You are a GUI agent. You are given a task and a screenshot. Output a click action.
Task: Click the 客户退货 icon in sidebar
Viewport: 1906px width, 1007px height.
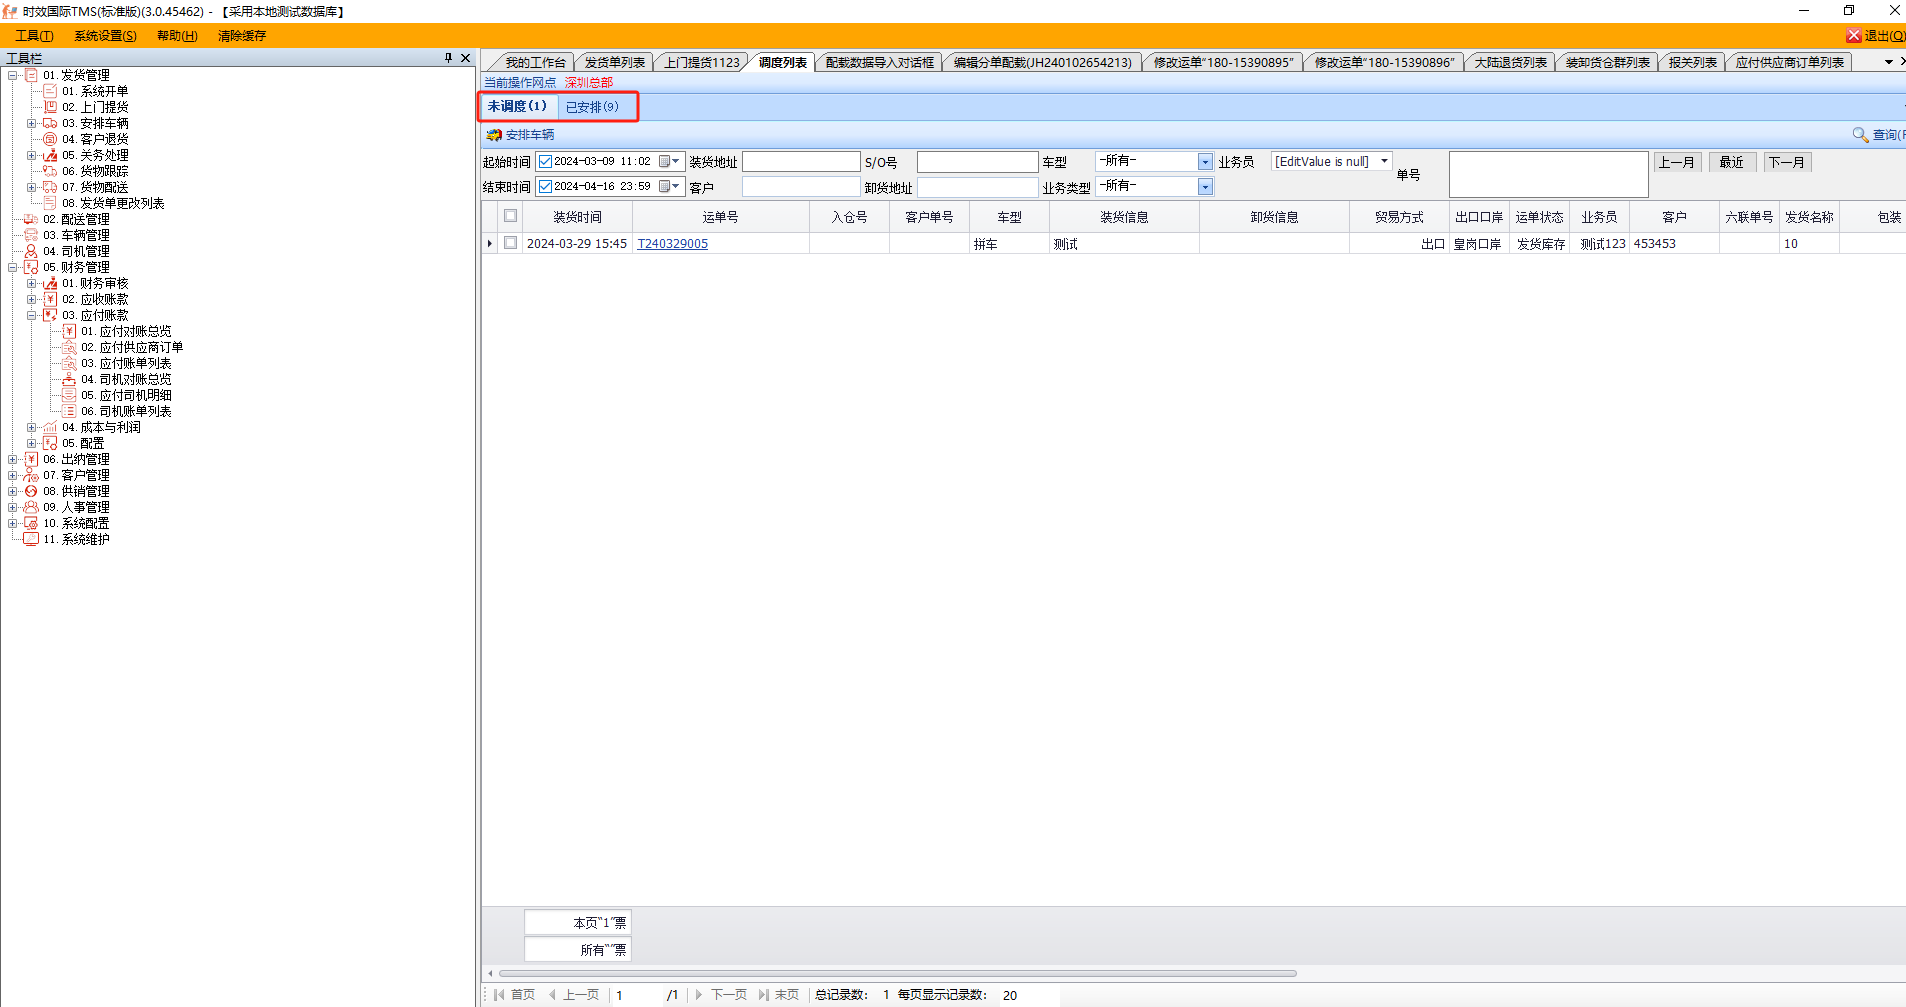[x=50, y=139]
